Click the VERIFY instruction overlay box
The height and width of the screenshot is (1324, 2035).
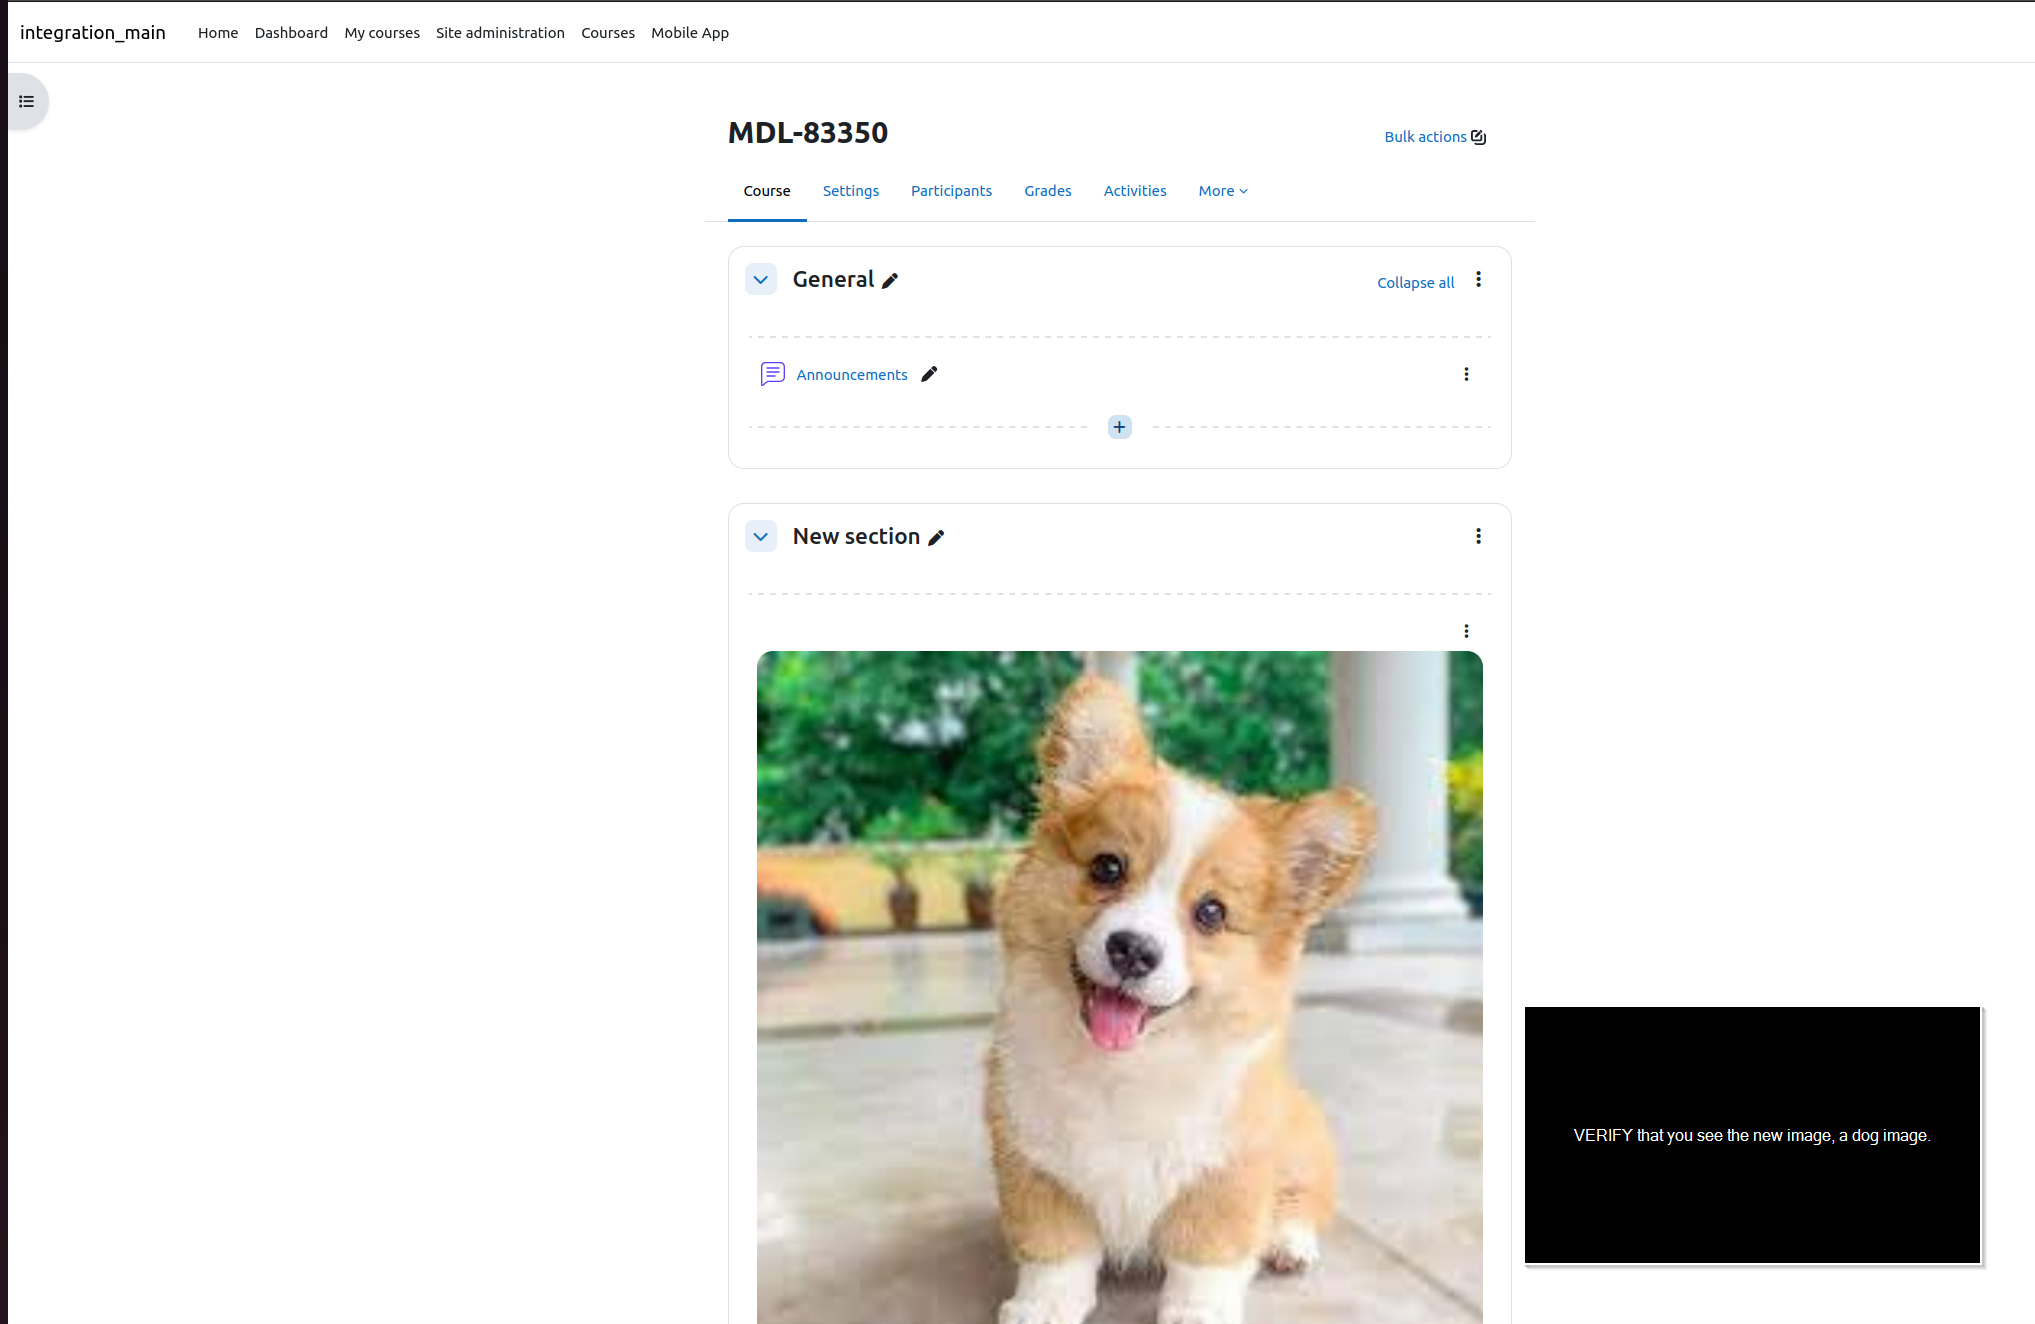[1752, 1135]
